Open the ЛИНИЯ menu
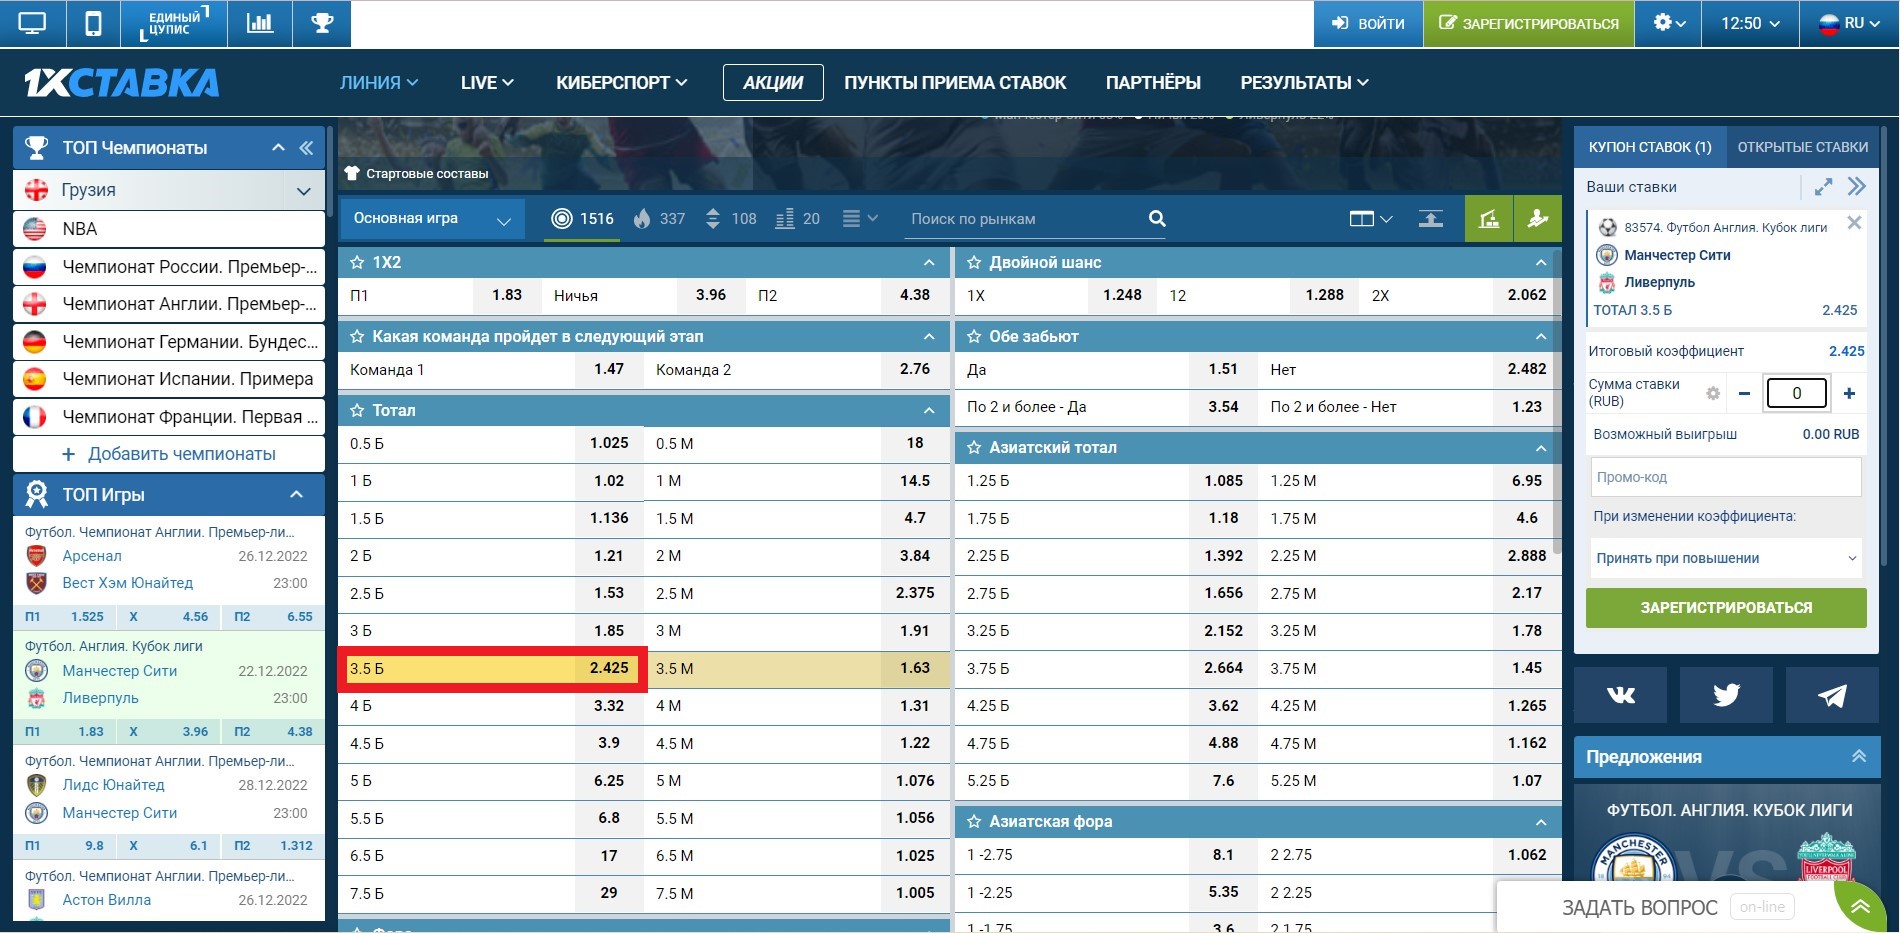Image resolution: width=1900 pixels, height=933 pixels. point(379,83)
